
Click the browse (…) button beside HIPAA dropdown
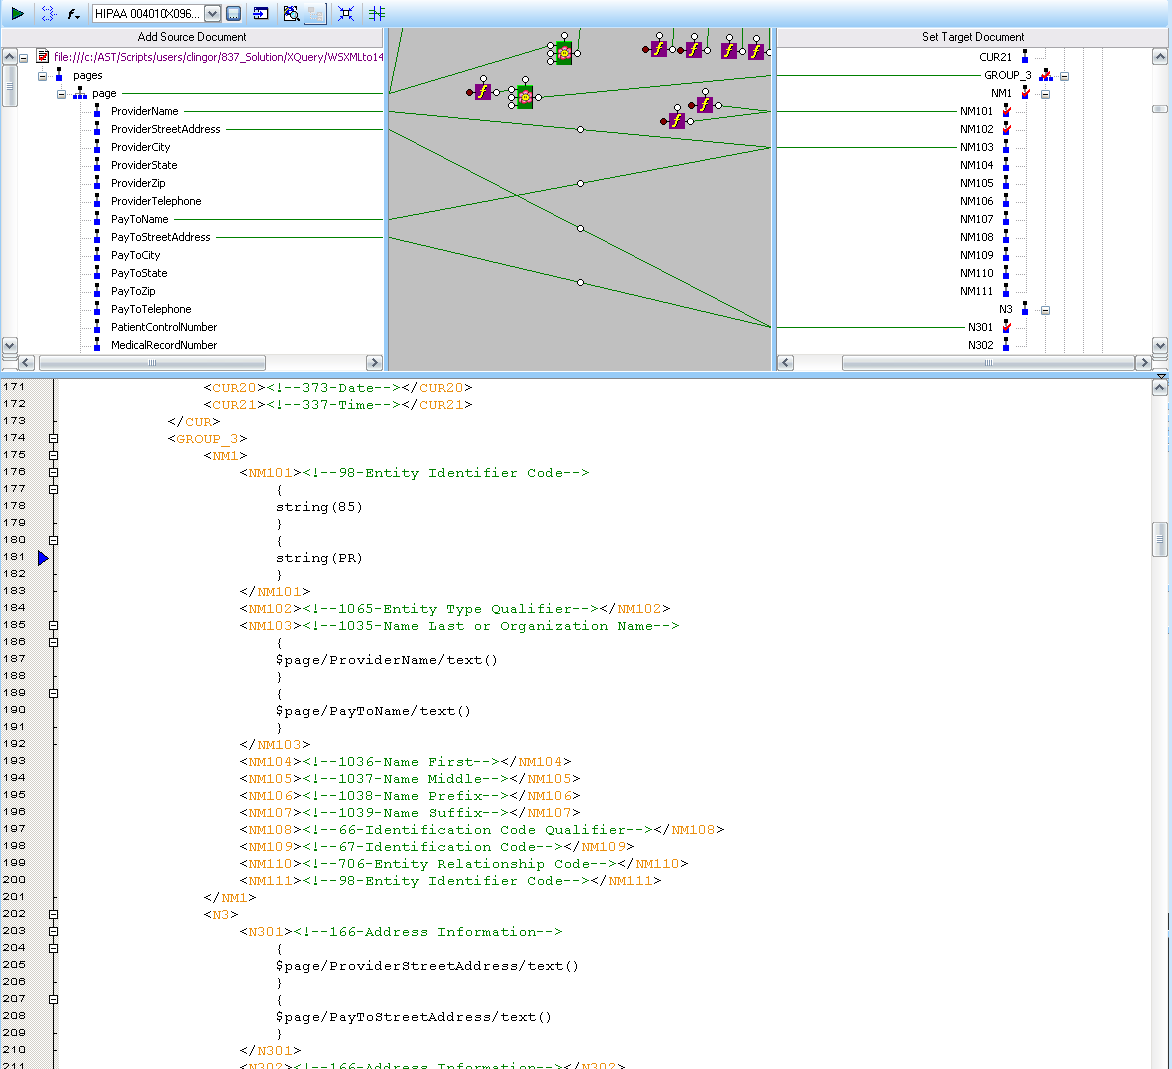[233, 13]
